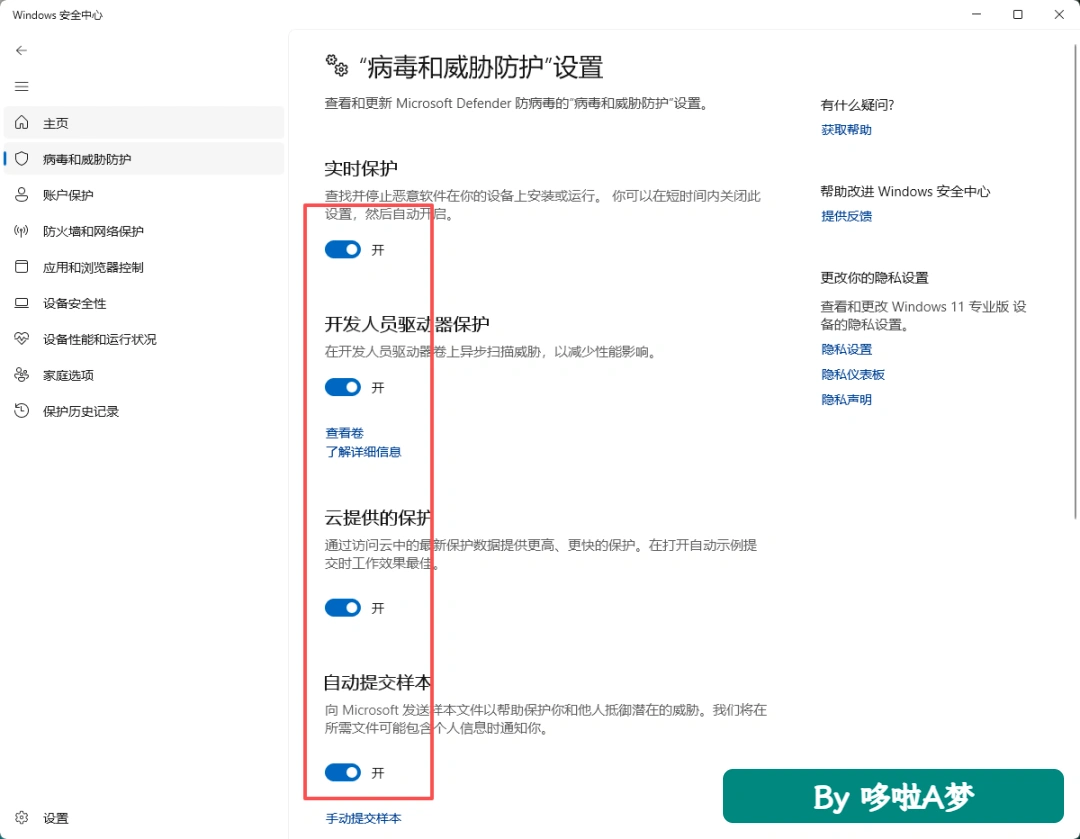
Task: Minimize the Windows 安全中心 window
Action: (x=976, y=14)
